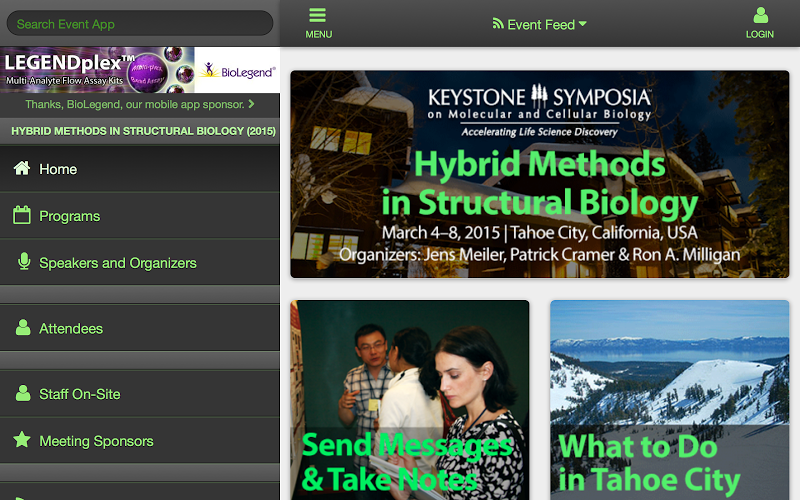Screen dimensions: 800x500
Task: Open the Programs menu item
Action: (140, 216)
